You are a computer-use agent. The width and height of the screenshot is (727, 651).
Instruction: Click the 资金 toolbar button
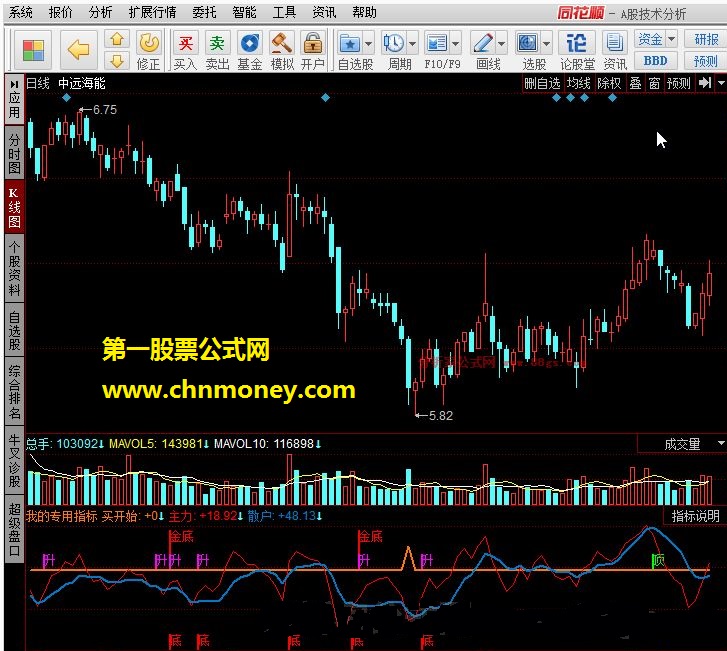coord(650,39)
